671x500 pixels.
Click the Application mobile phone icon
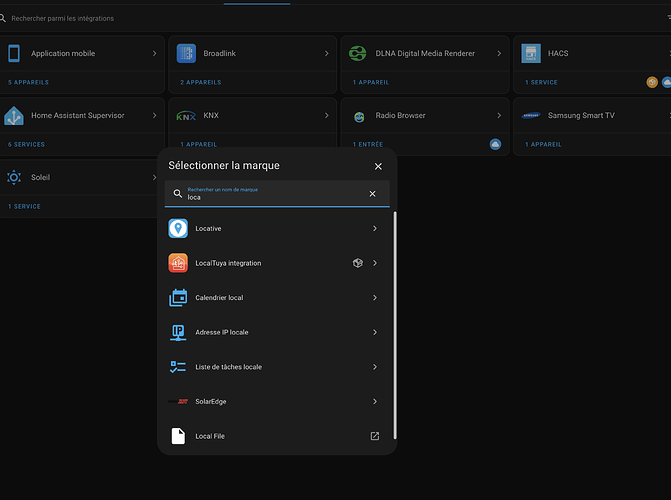(x=14, y=54)
